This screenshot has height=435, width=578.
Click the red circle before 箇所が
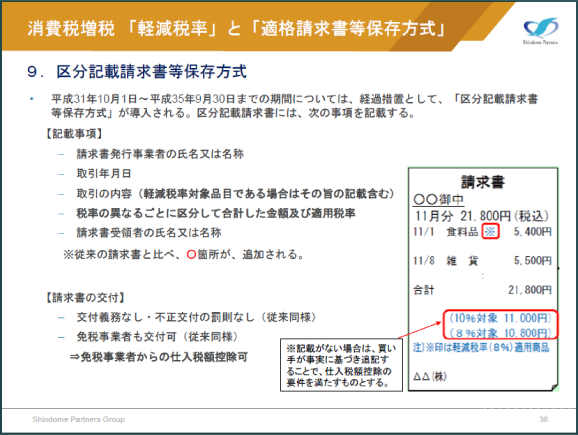point(191,255)
